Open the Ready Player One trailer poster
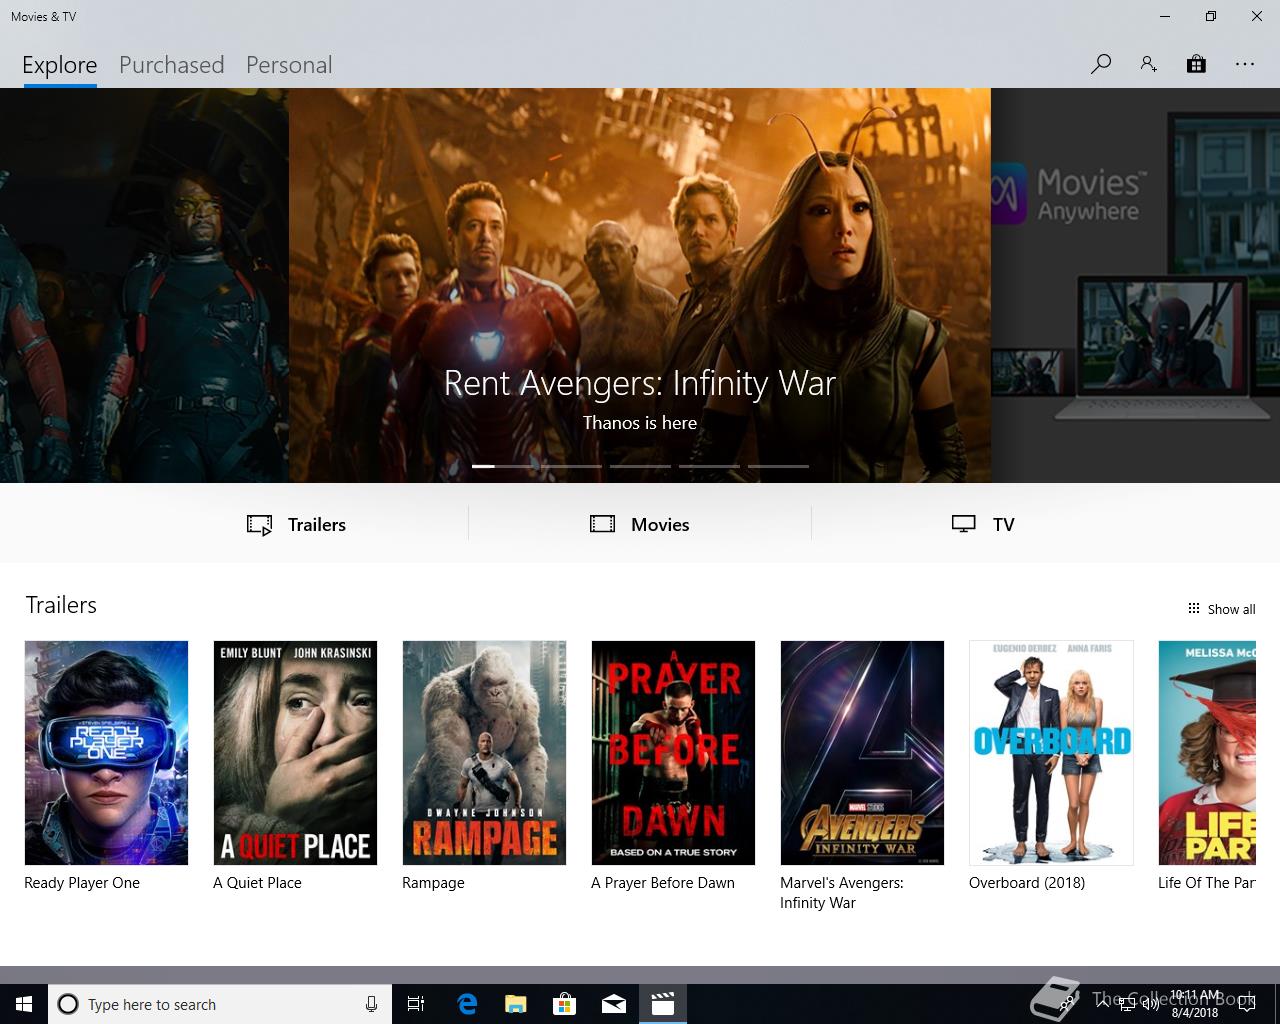This screenshot has height=1024, width=1280. coord(106,753)
